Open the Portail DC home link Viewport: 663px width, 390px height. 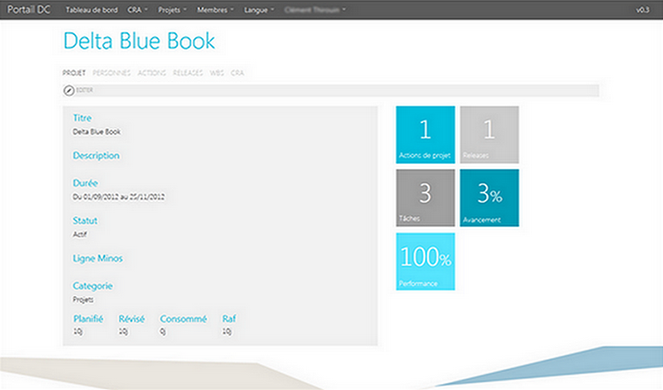29,9
